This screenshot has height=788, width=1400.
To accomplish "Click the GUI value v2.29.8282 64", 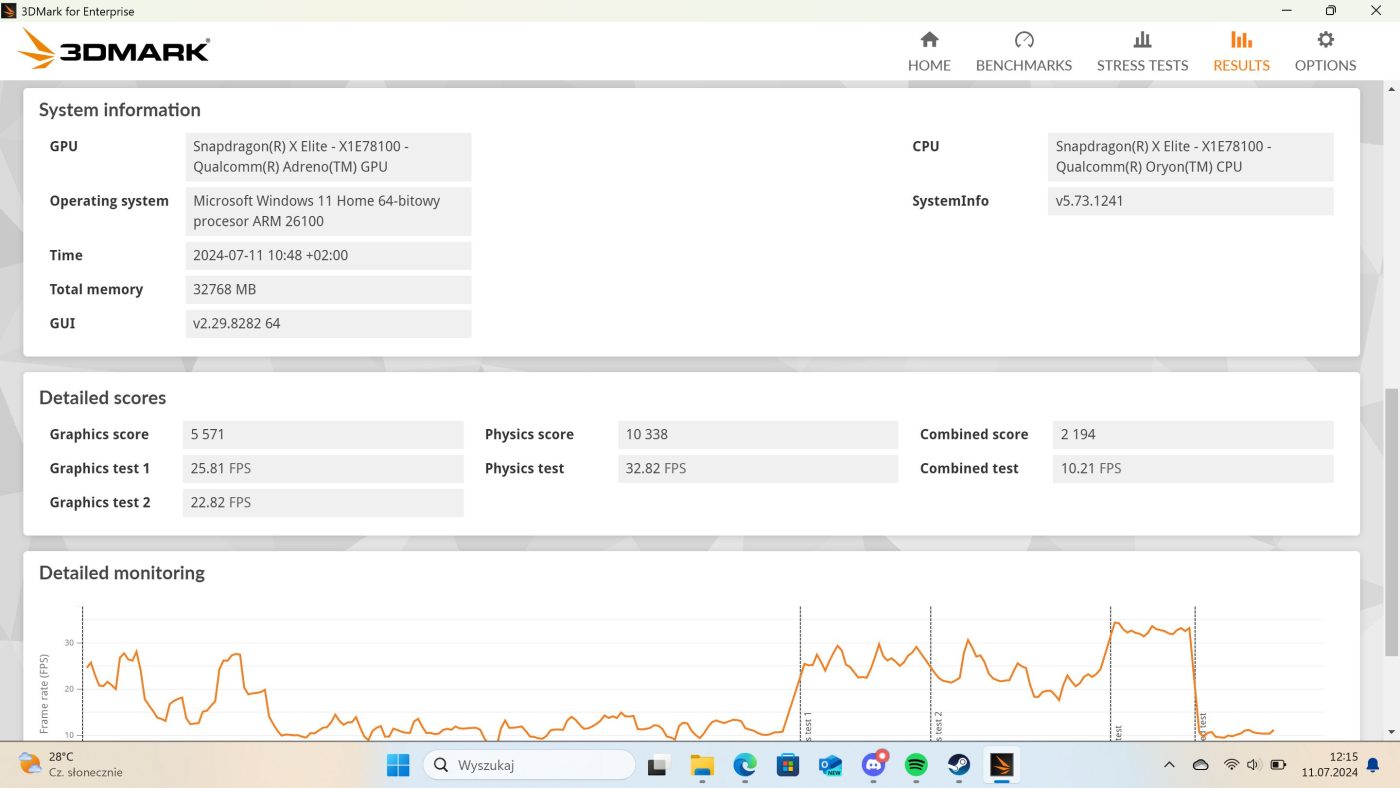I will pos(328,323).
